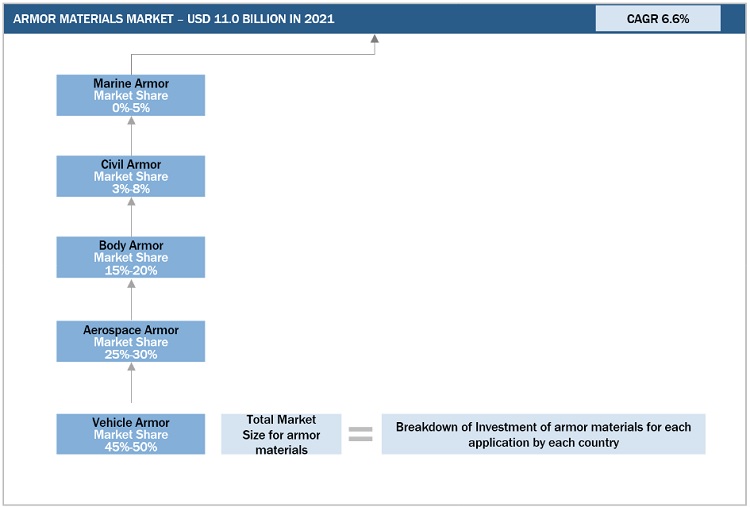
Task: Select the Armor Materials Market header title
Action: (x=174, y=19)
